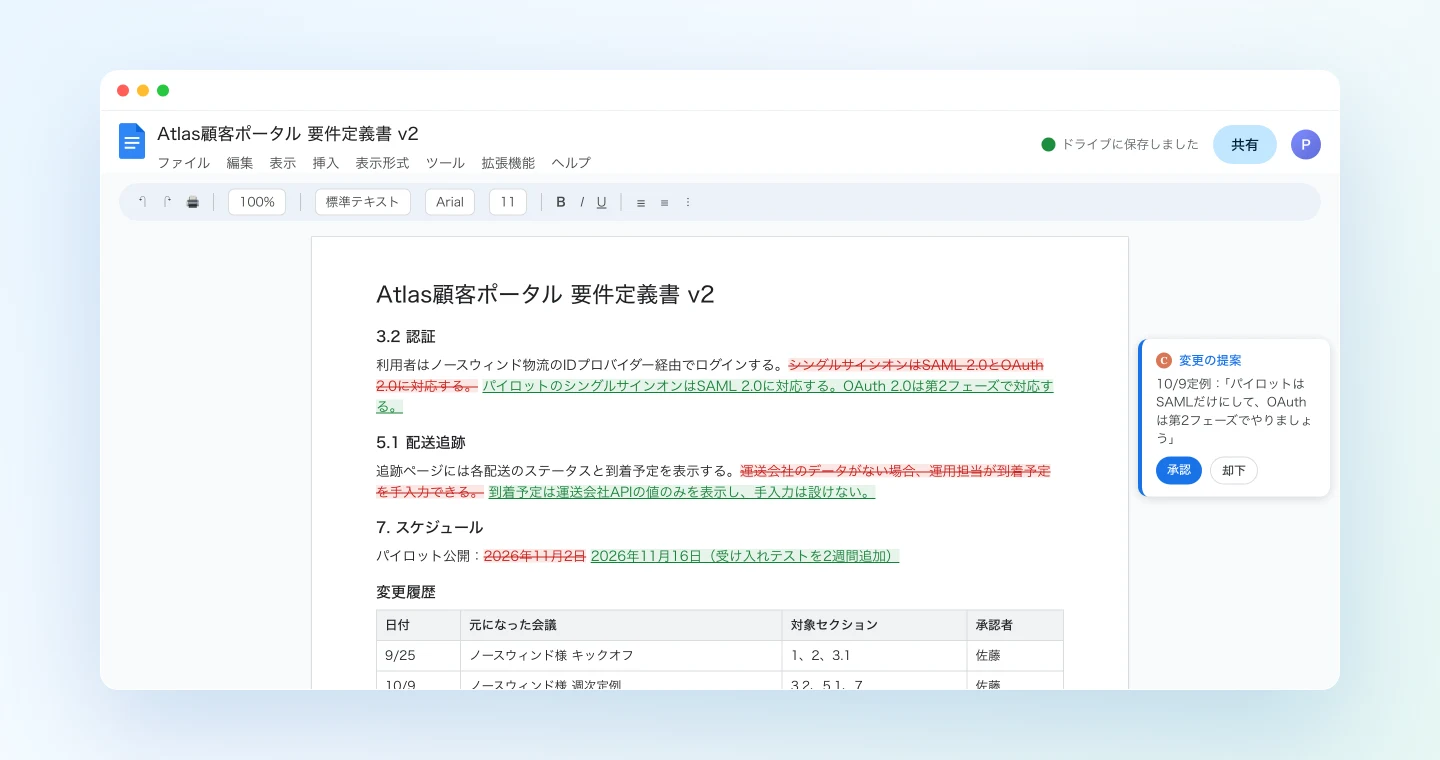This screenshot has height=760, width=1440.
Task: Open the 編集 menu
Action: pyautogui.click(x=239, y=163)
